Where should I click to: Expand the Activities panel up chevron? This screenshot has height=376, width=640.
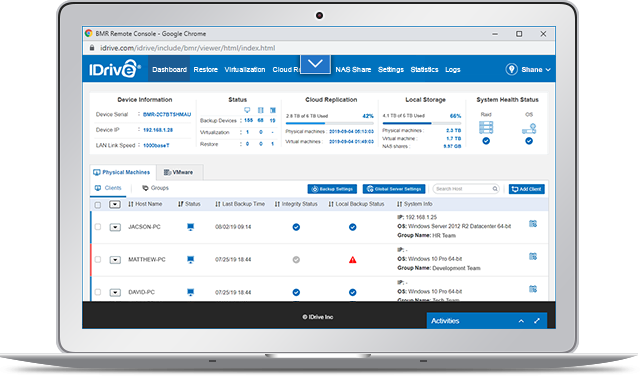click(521, 321)
